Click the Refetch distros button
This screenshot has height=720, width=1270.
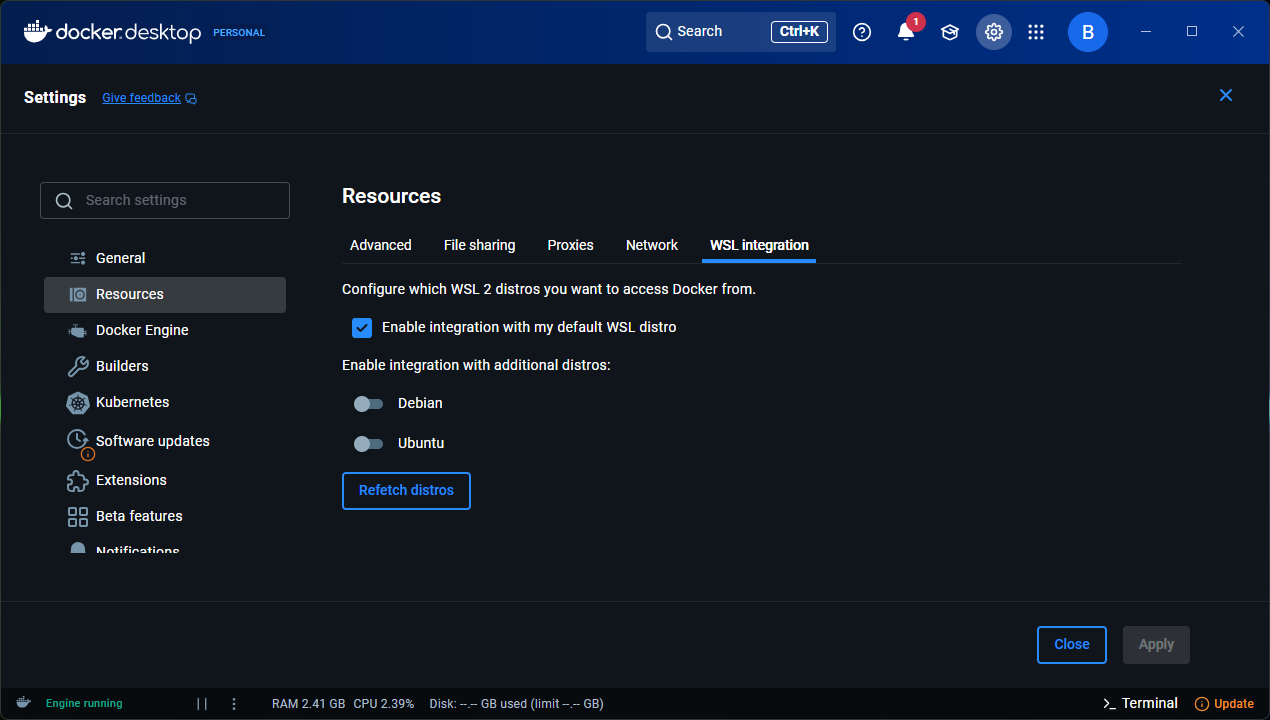pos(406,491)
